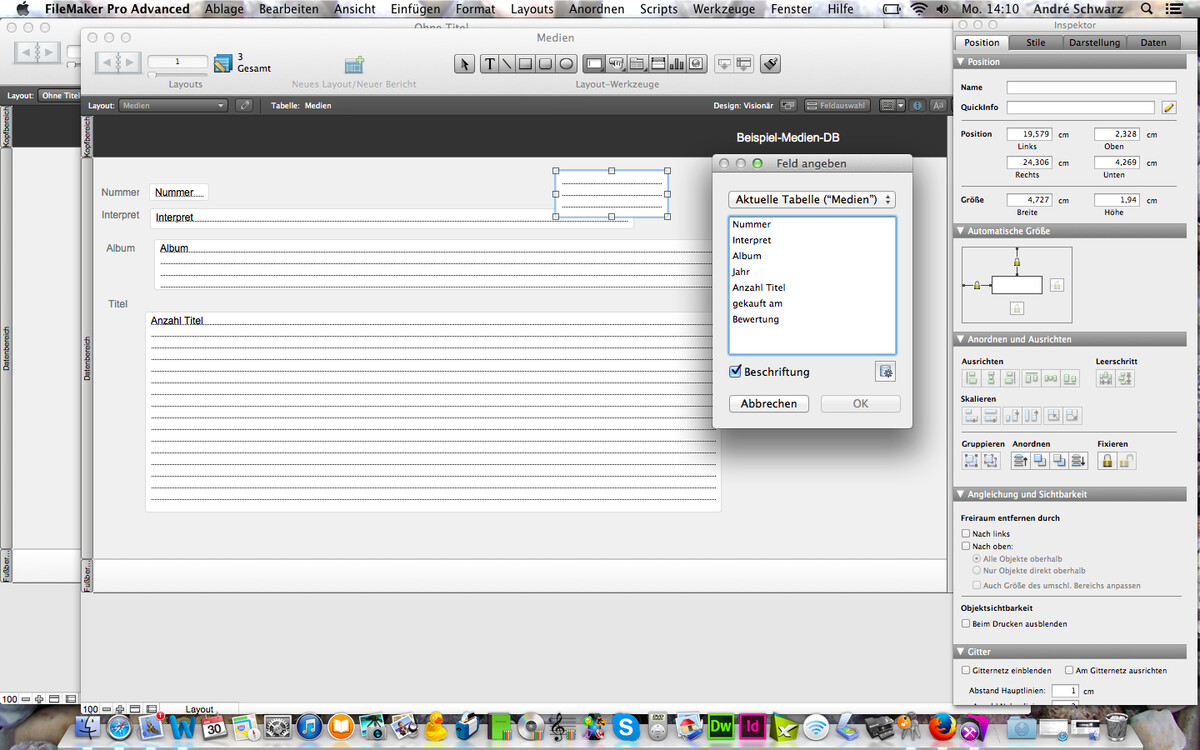This screenshot has width=1200, height=750.
Task: Open the Layout Medien popup menu
Action: click(173, 105)
